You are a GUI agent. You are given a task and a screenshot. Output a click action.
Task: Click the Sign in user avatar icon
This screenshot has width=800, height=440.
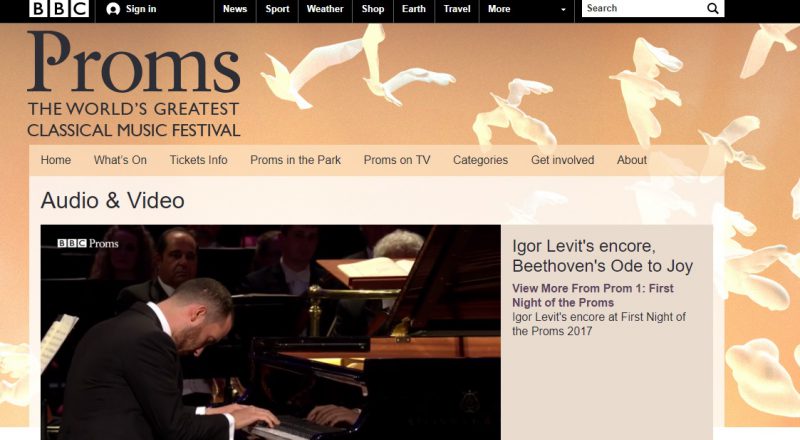(113, 9)
